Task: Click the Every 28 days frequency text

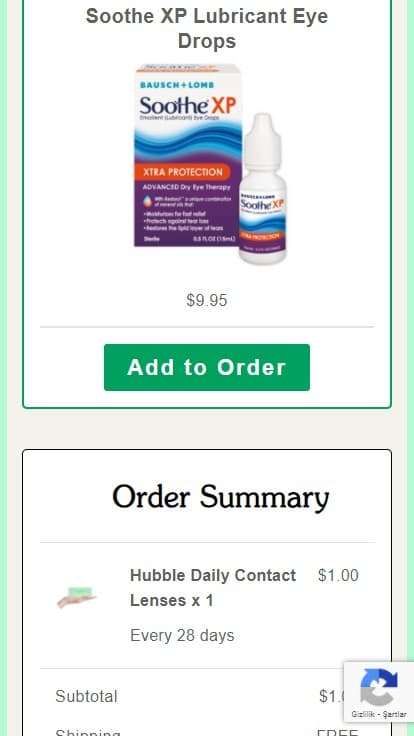Action: coord(182,636)
